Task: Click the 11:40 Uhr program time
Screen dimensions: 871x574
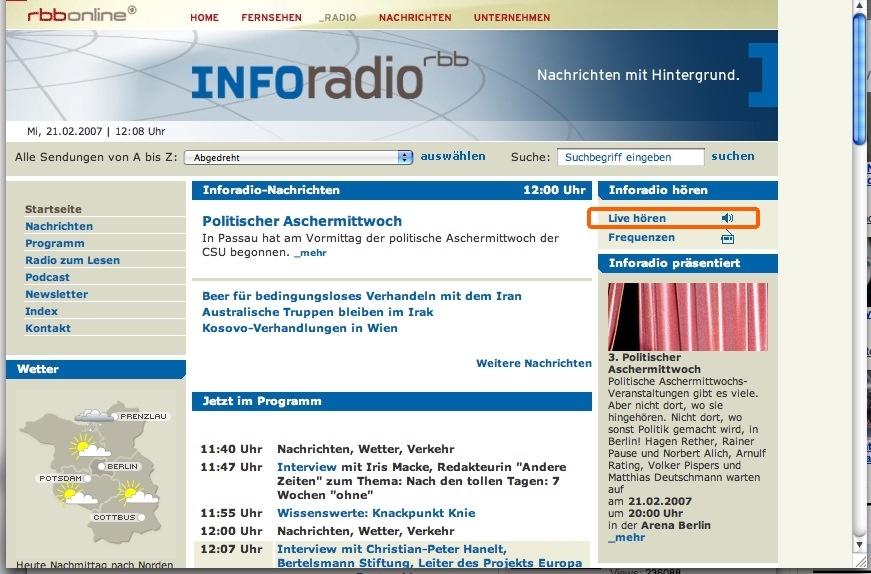Action: pyautogui.click(x=231, y=449)
